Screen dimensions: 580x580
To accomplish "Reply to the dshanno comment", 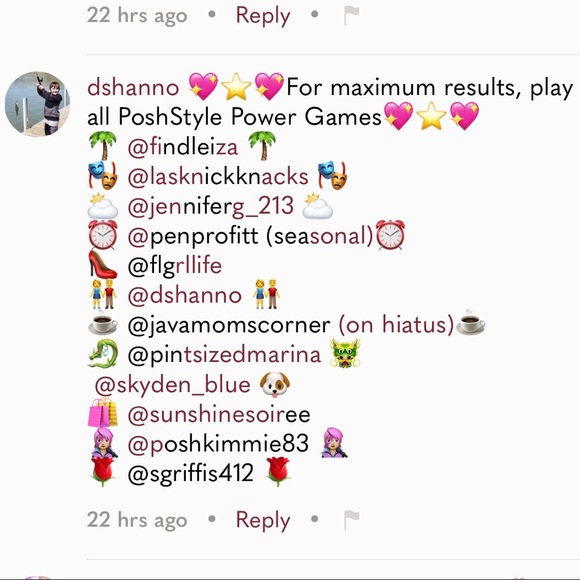I will coord(263,520).
